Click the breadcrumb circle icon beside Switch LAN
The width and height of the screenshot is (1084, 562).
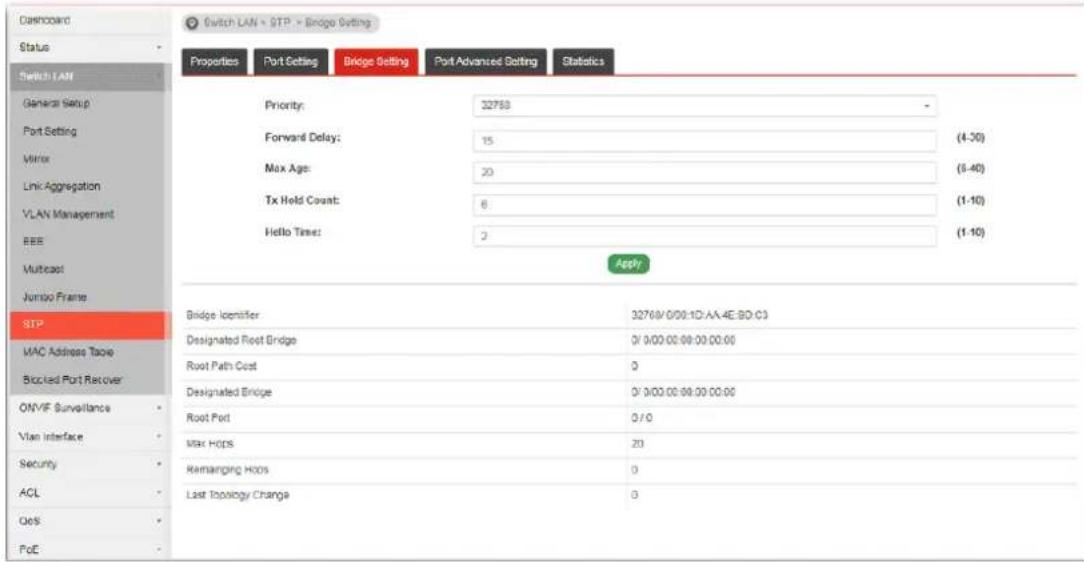[x=193, y=23]
